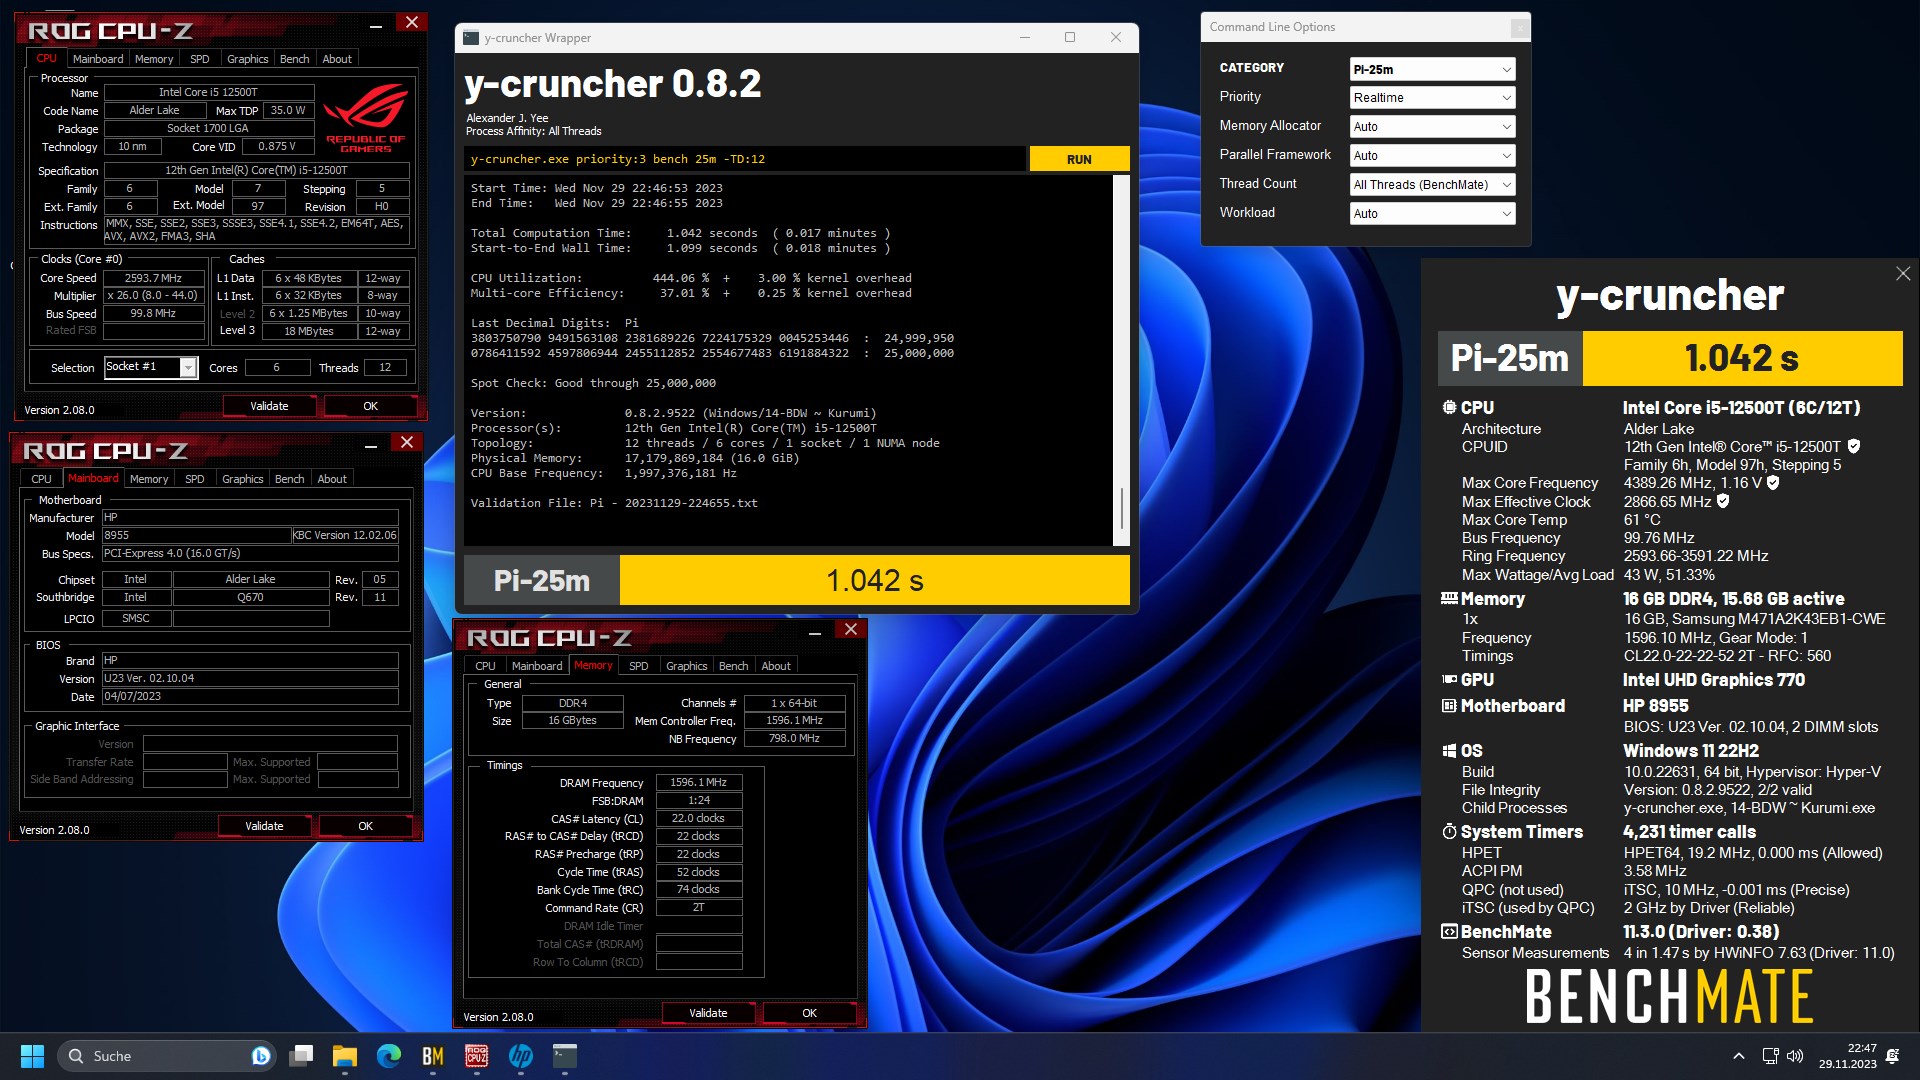Click the Core Speed 2593.7 MHz value

(153, 278)
